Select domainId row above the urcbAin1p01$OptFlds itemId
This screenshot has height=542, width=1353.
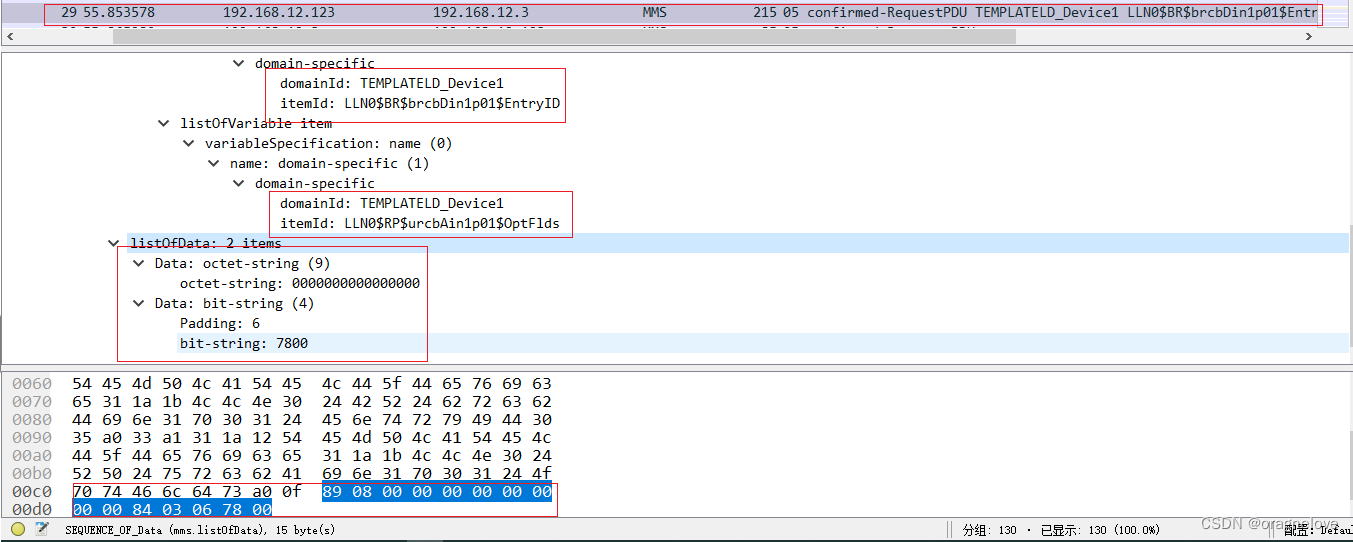click(x=392, y=203)
